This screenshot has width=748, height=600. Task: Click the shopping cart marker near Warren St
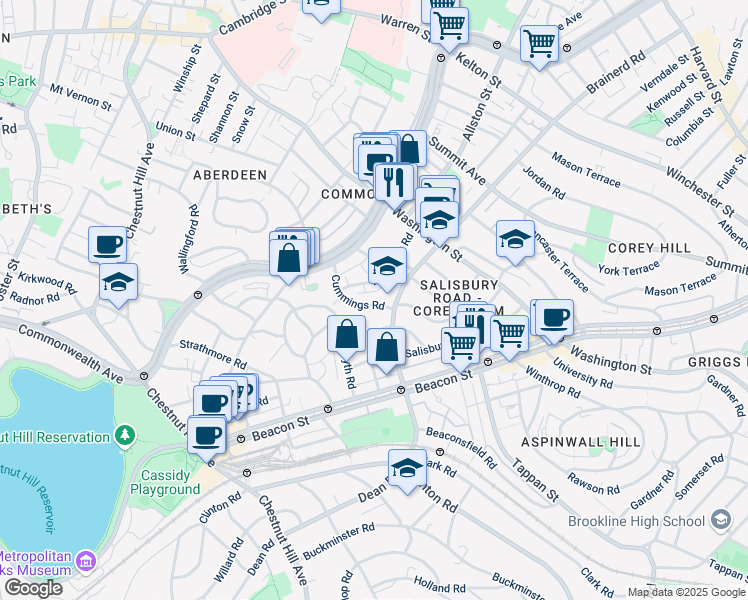pyautogui.click(x=449, y=26)
